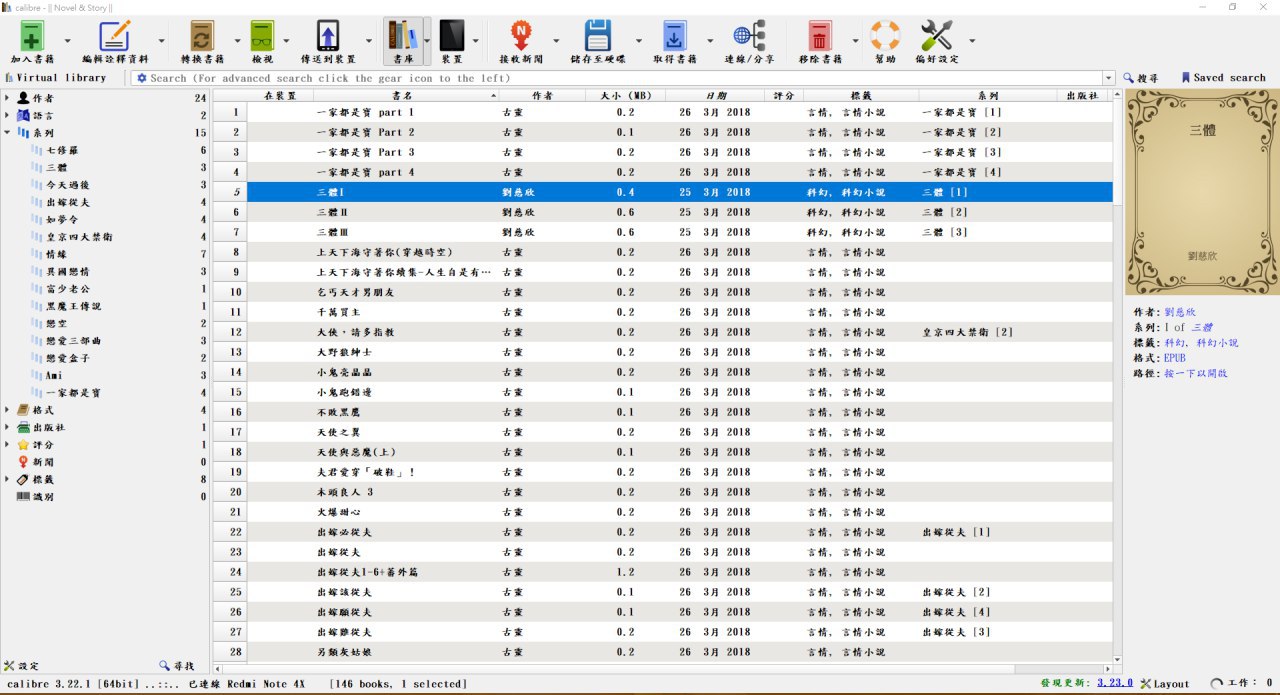Image resolution: width=1280 pixels, height=695 pixels.
Task: Click the Virtual library button
Action: point(55,78)
